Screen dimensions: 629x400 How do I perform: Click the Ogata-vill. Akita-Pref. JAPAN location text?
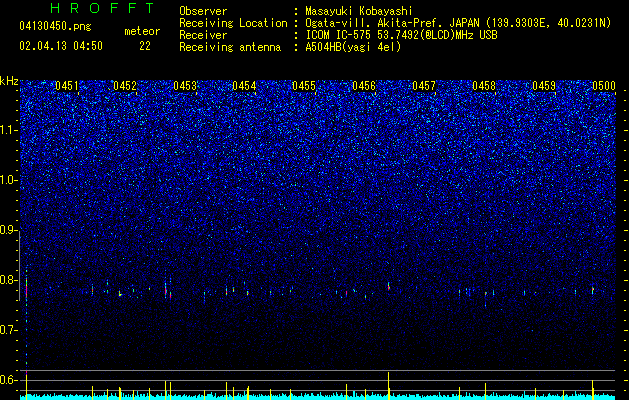coord(458,23)
